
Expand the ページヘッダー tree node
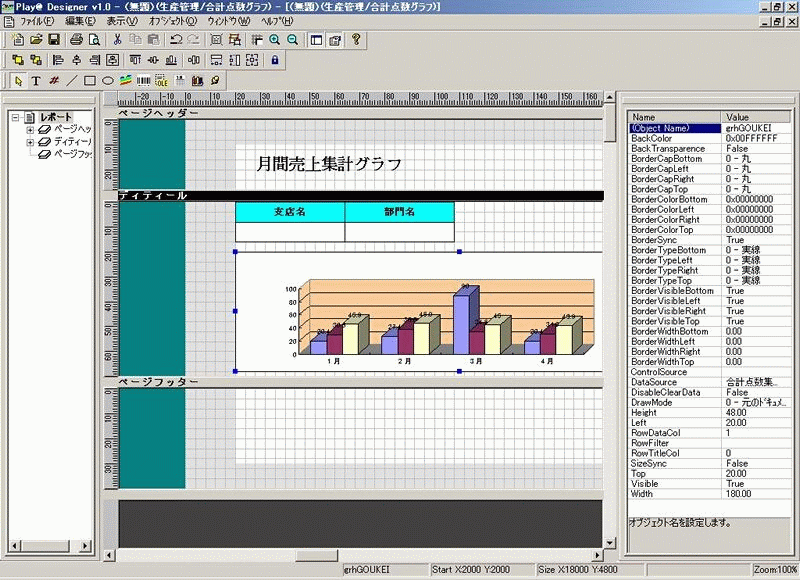point(30,129)
